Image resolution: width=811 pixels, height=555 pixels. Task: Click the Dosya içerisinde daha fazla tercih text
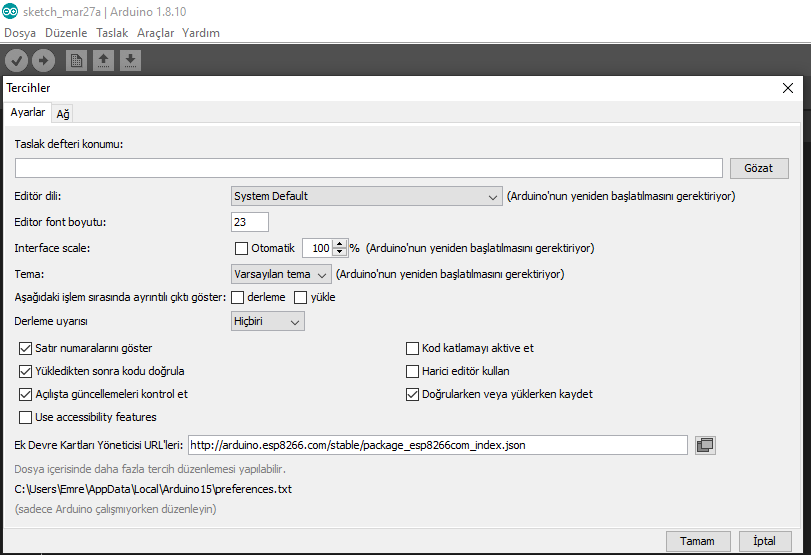[x=150, y=469]
